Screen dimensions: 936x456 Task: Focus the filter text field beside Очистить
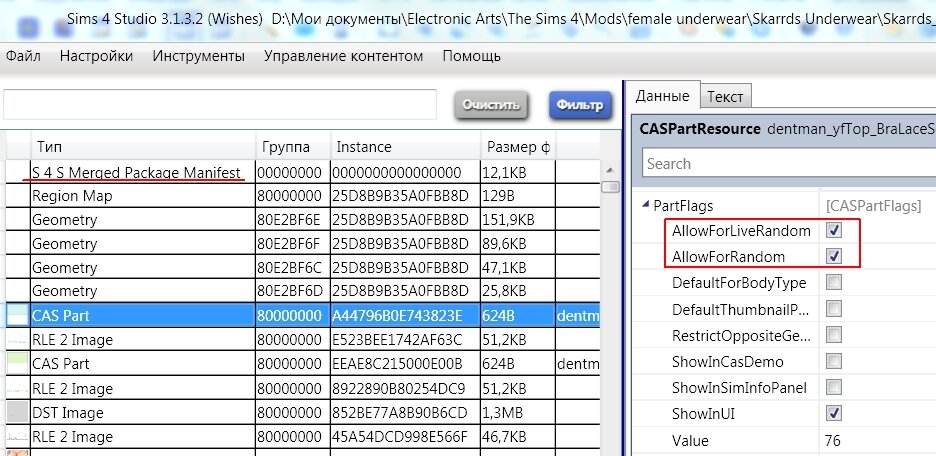(220, 105)
